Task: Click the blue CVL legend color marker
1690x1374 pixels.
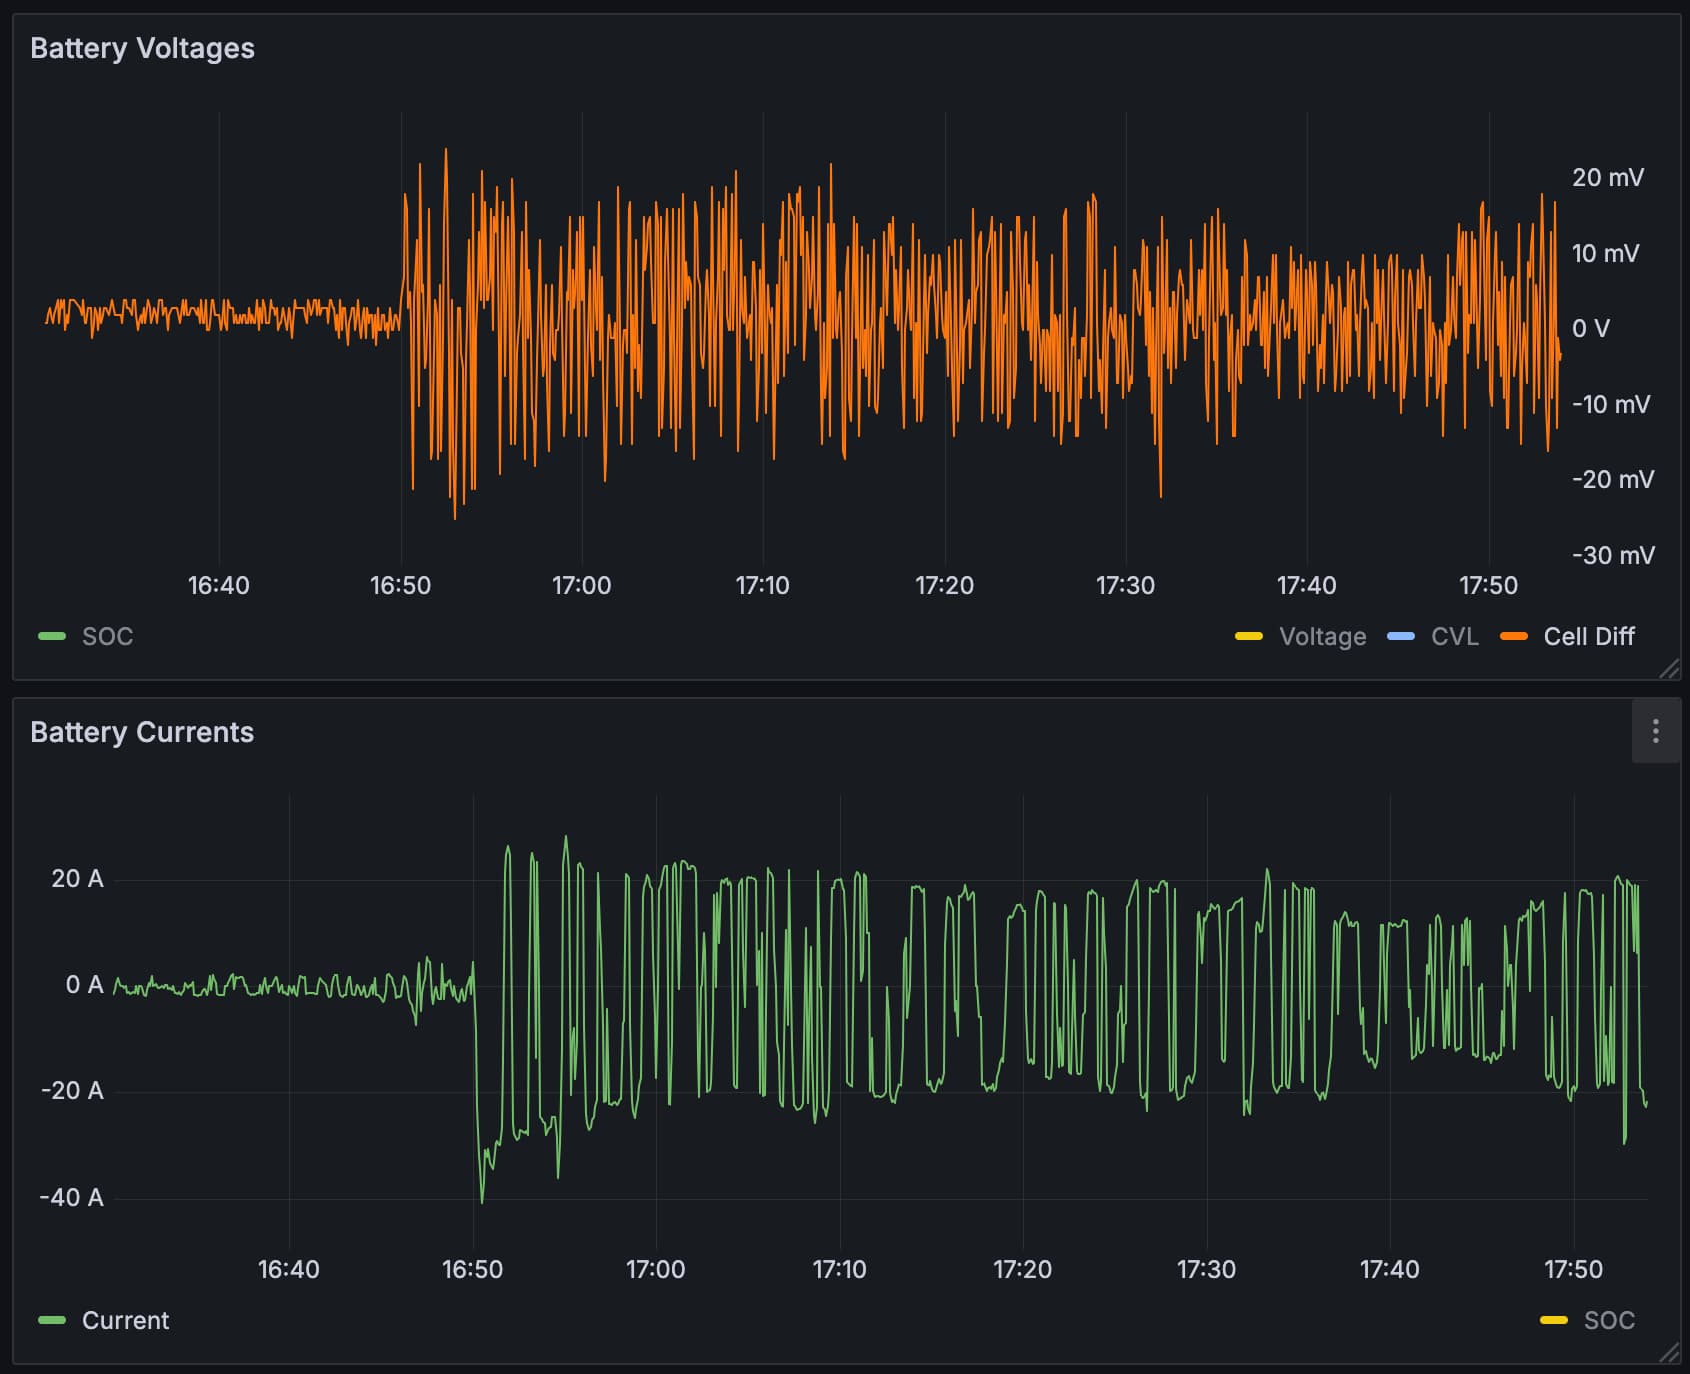Action: [1401, 637]
